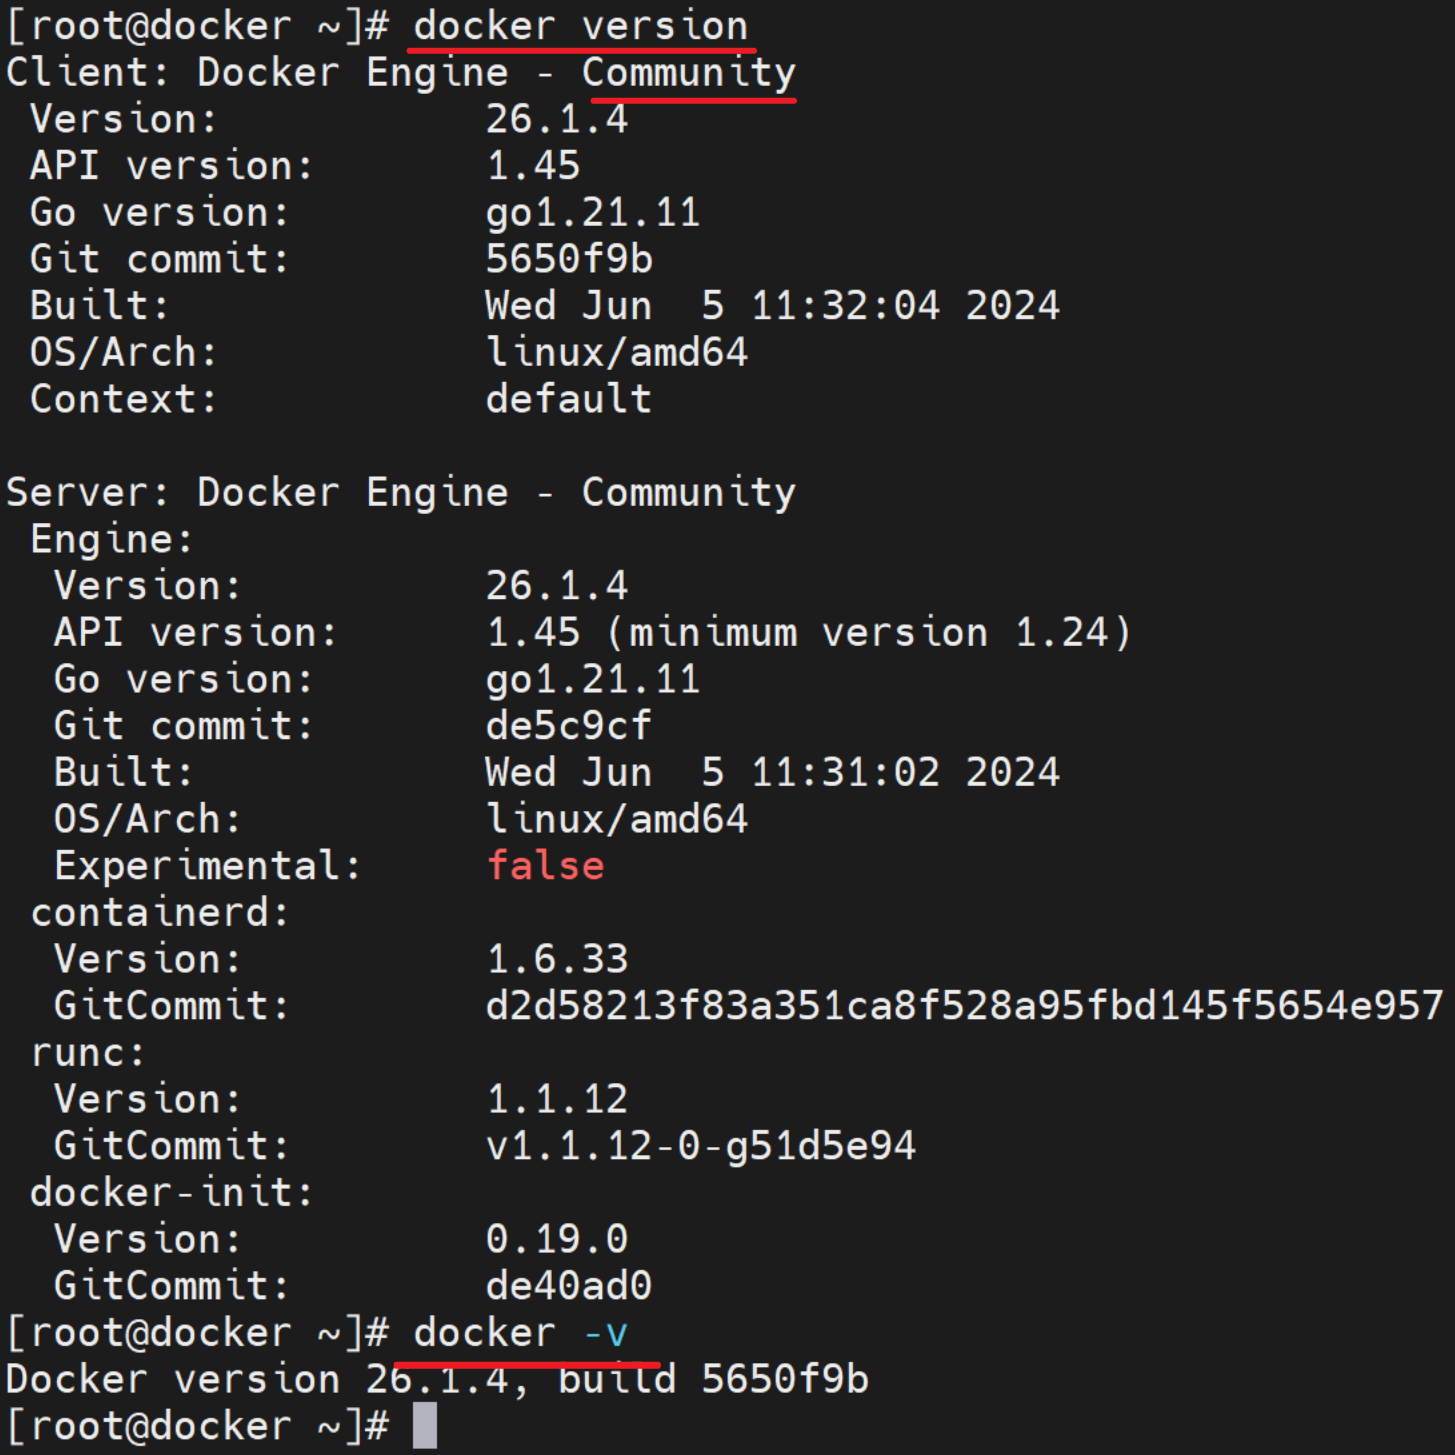Click the runc version value 1.1.12
The width and height of the screenshot is (1455, 1455).
pyautogui.click(x=556, y=1099)
